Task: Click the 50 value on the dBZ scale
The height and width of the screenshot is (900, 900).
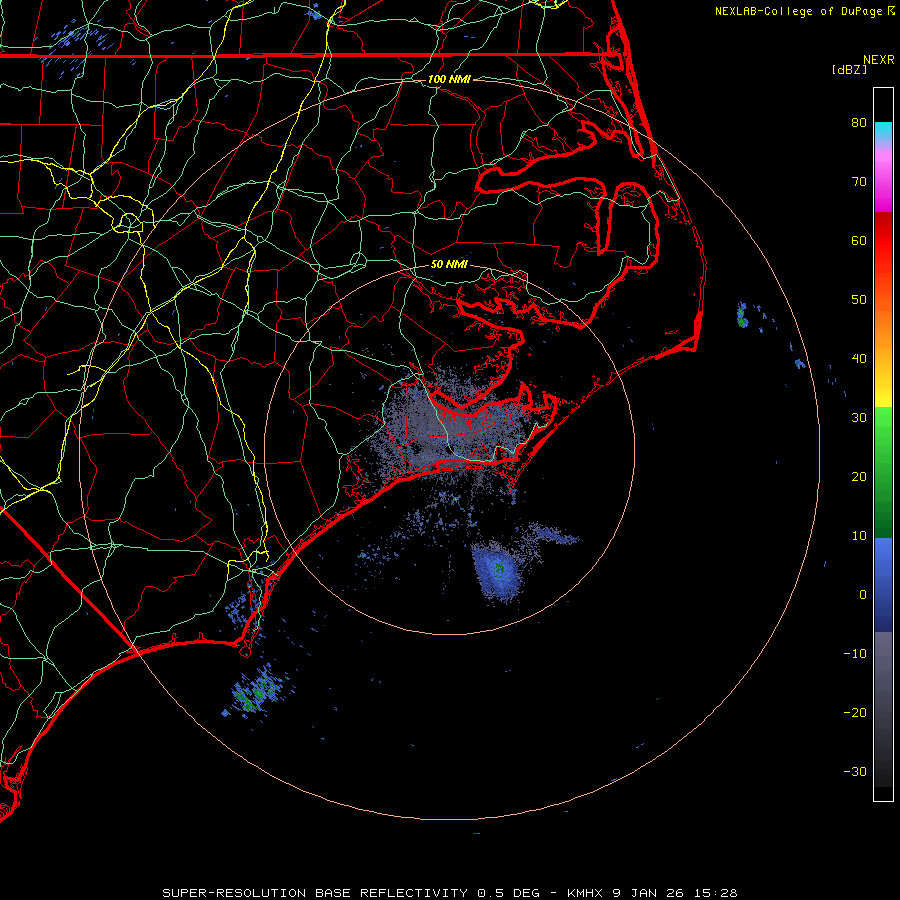Action: click(859, 300)
